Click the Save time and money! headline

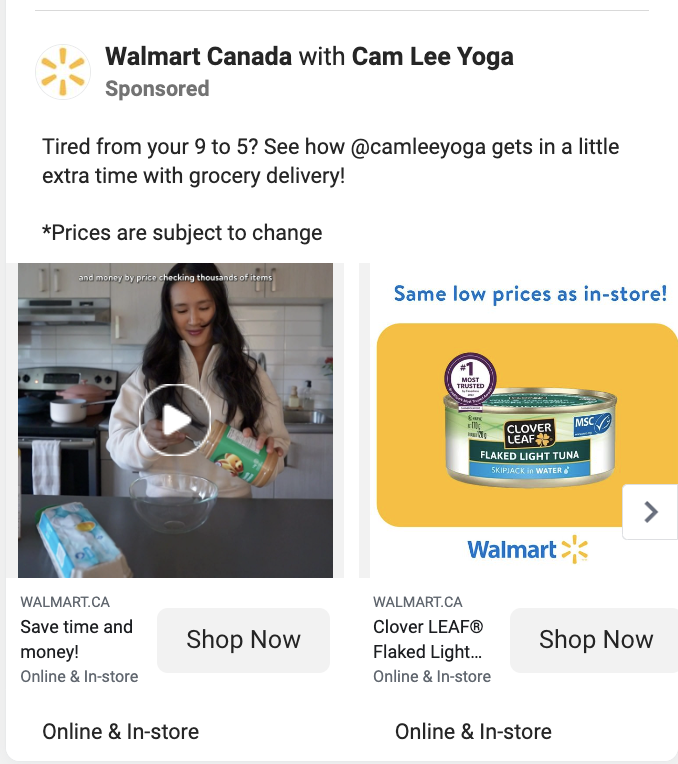[77, 639]
